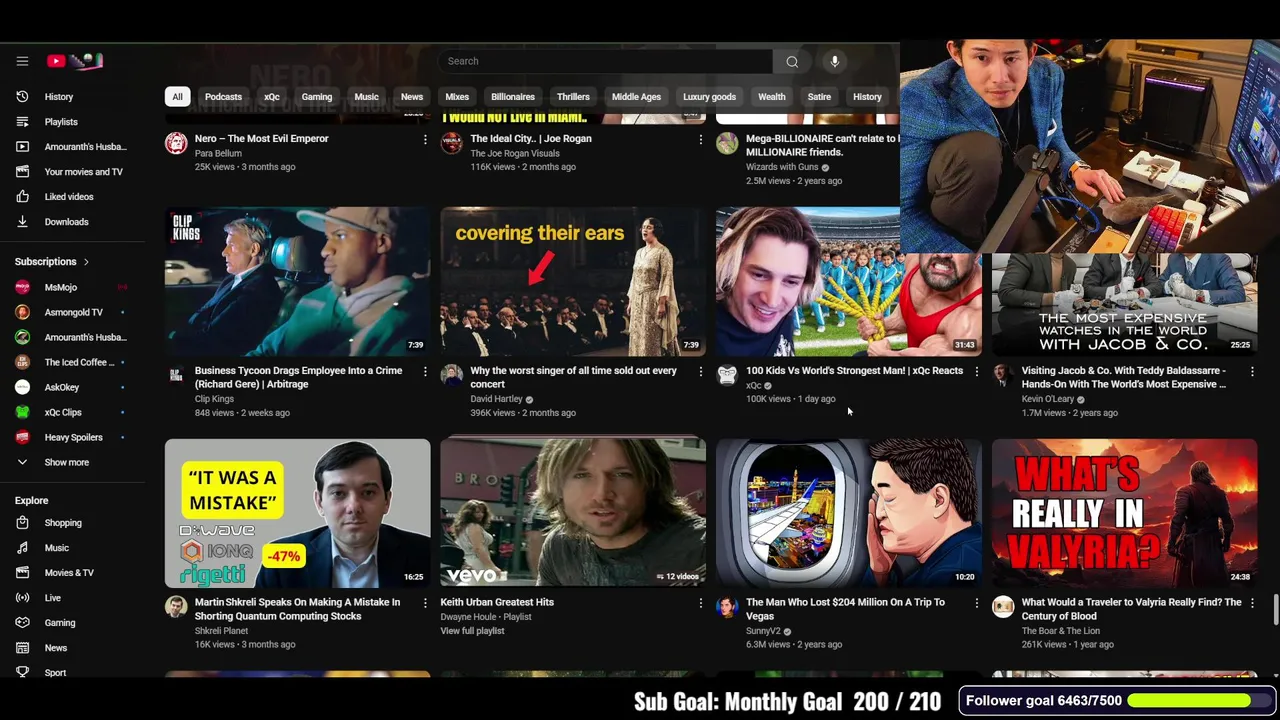The width and height of the screenshot is (1280, 720).
Task: Select the Gaming filter chip
Action: [x=317, y=97]
